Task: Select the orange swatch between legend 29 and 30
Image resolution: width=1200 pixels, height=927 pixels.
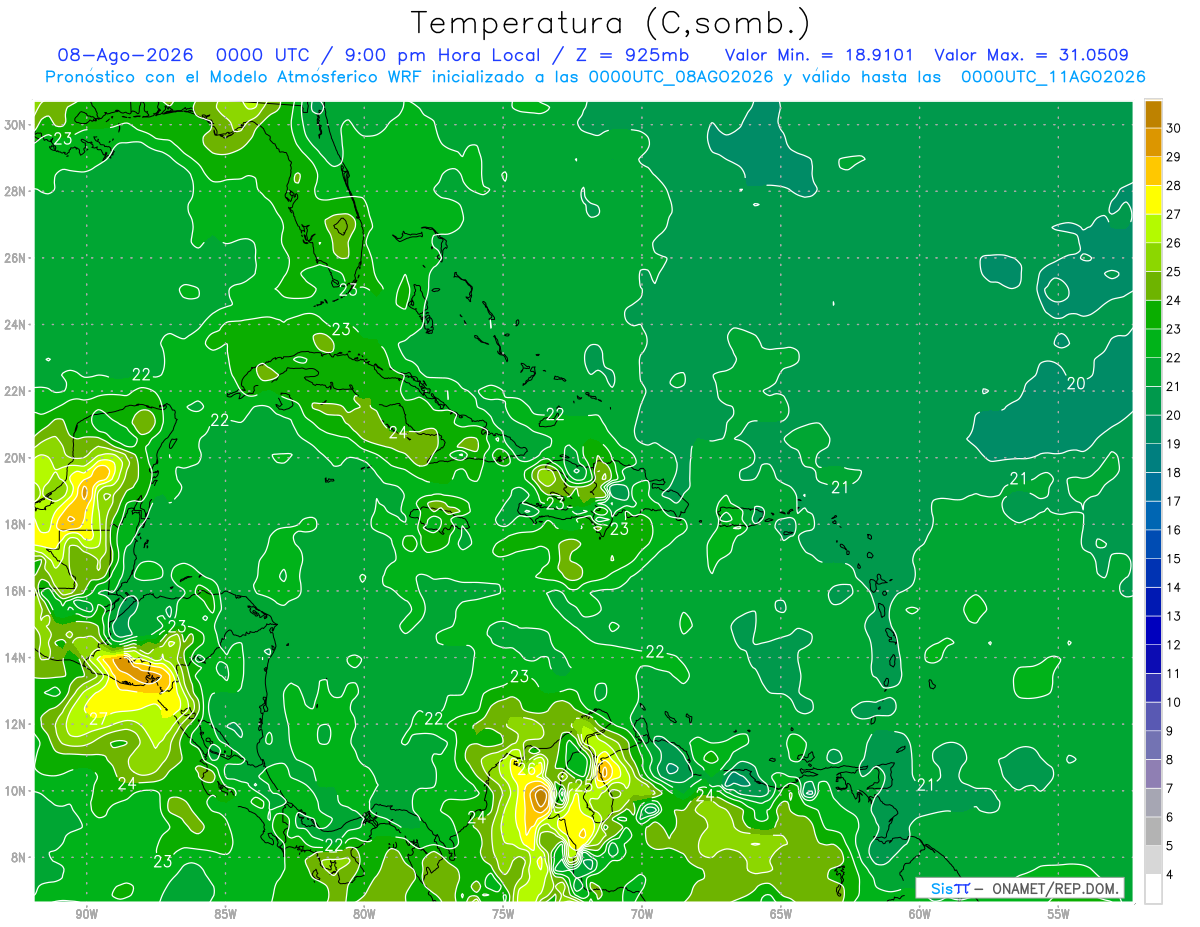Action: 1153,142
